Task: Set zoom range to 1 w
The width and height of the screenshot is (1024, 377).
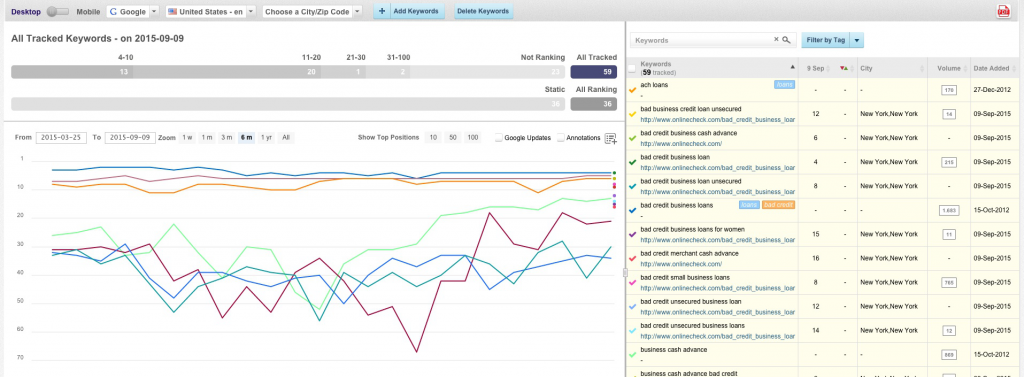Action: point(187,137)
